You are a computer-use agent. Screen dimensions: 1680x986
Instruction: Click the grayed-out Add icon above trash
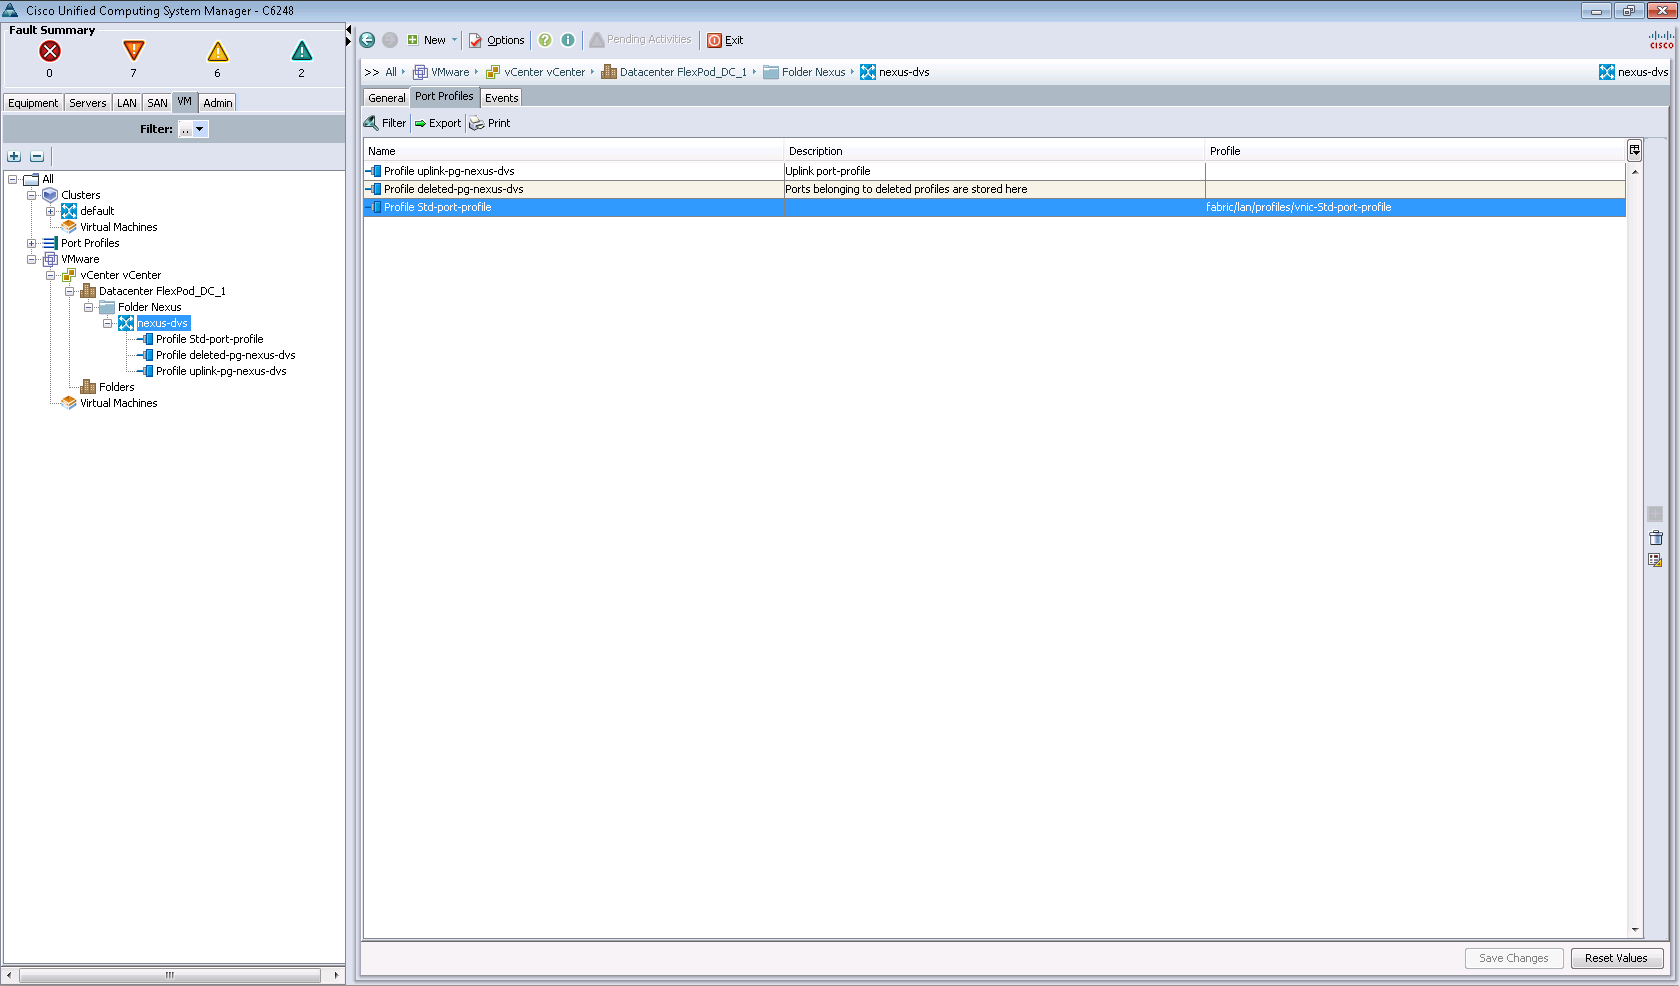[x=1655, y=514]
